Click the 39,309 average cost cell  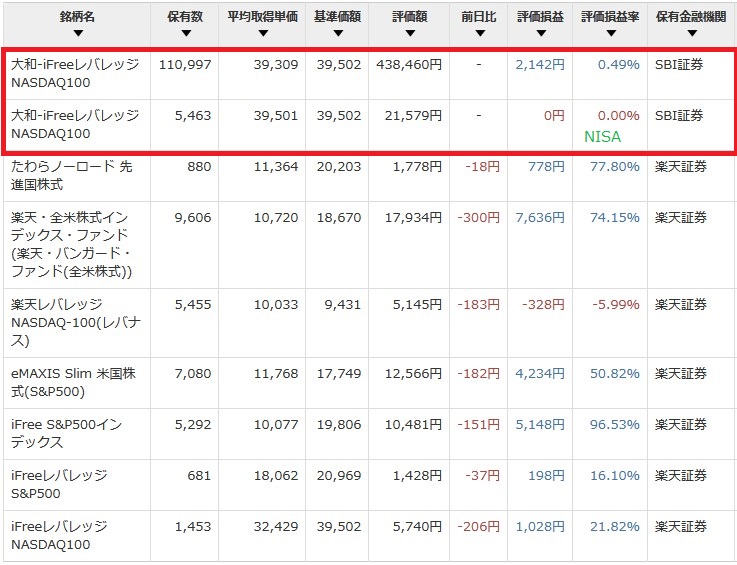276,64
